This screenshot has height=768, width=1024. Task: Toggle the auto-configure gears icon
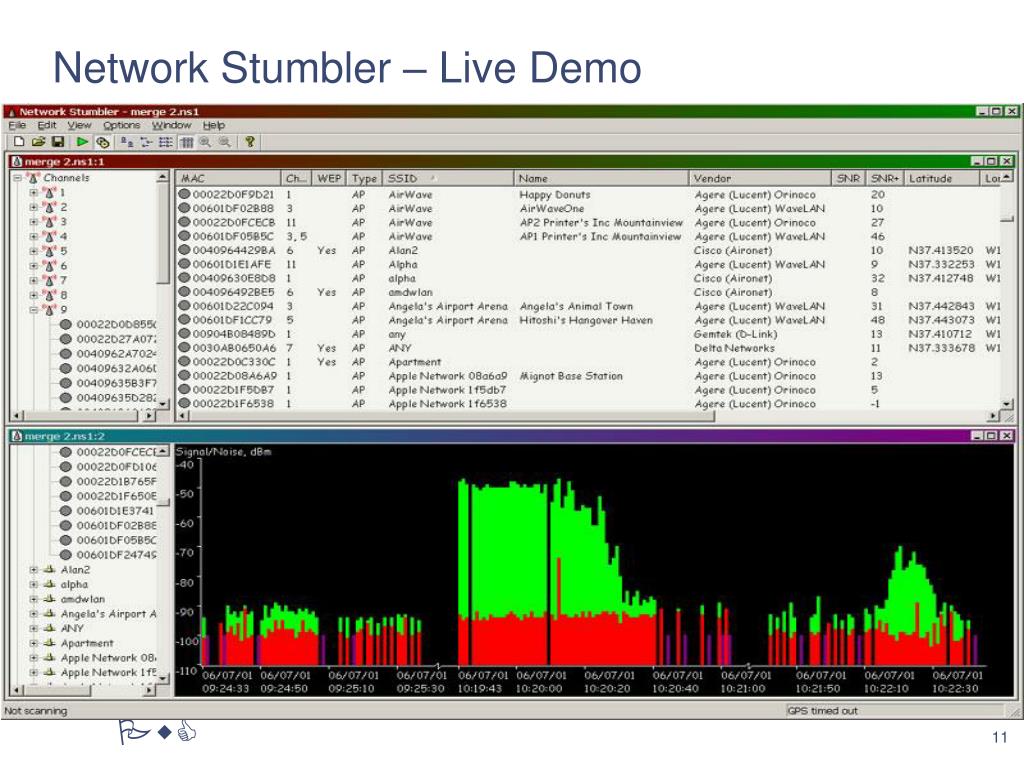pos(103,142)
